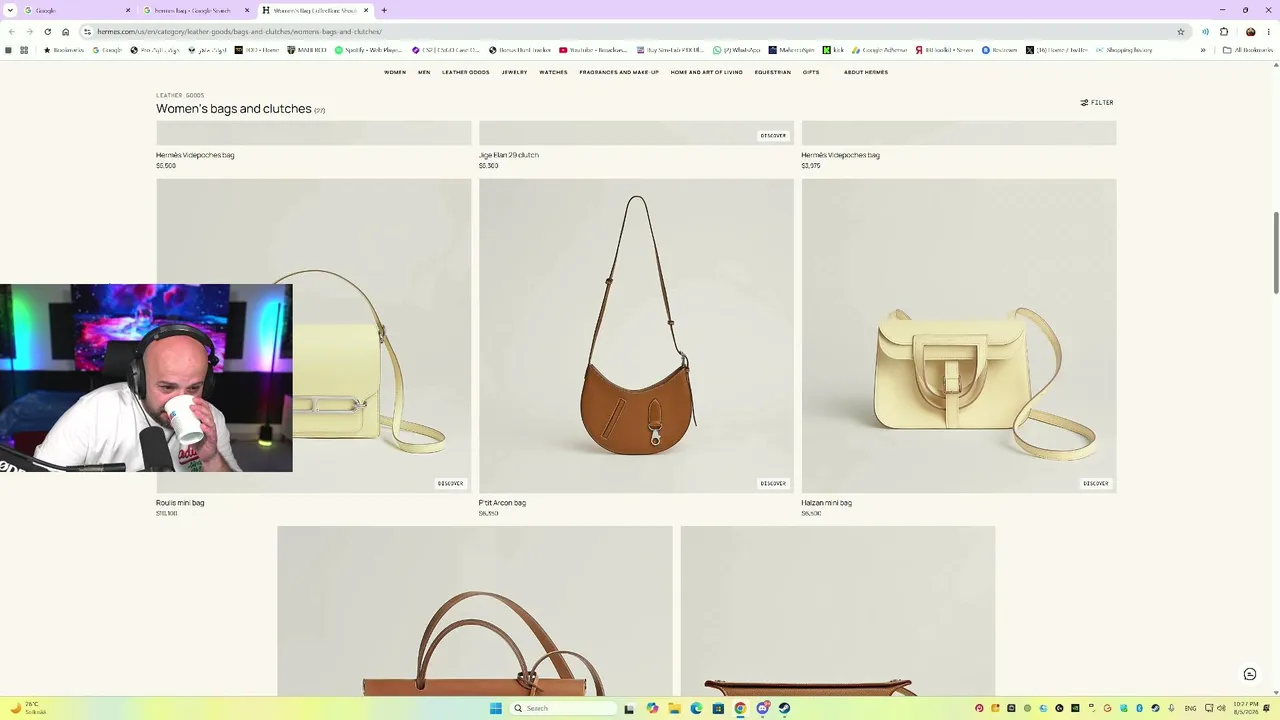
Task: Open the weather widget on the taskbar
Action: click(x=28, y=708)
